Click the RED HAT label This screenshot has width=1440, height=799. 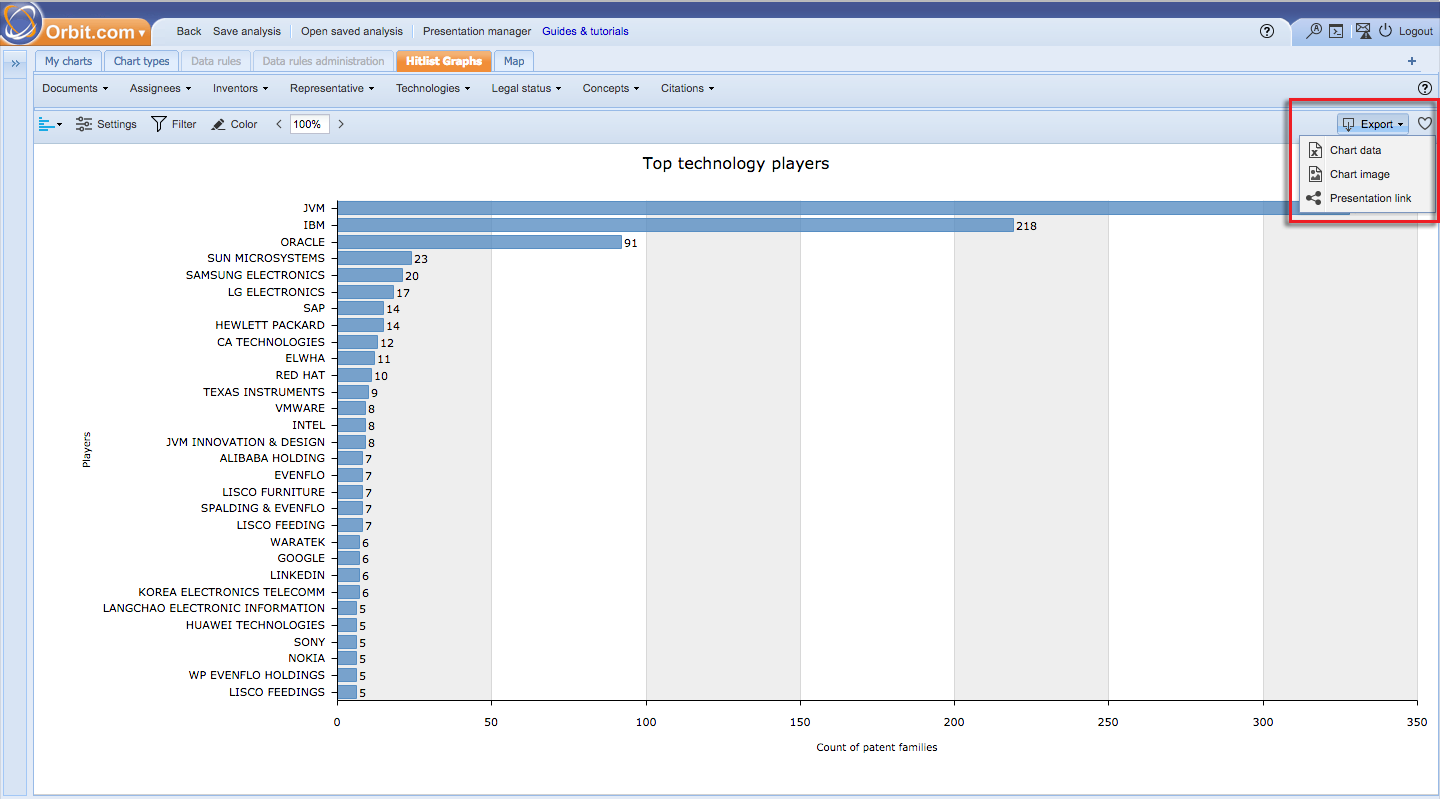[x=300, y=375]
